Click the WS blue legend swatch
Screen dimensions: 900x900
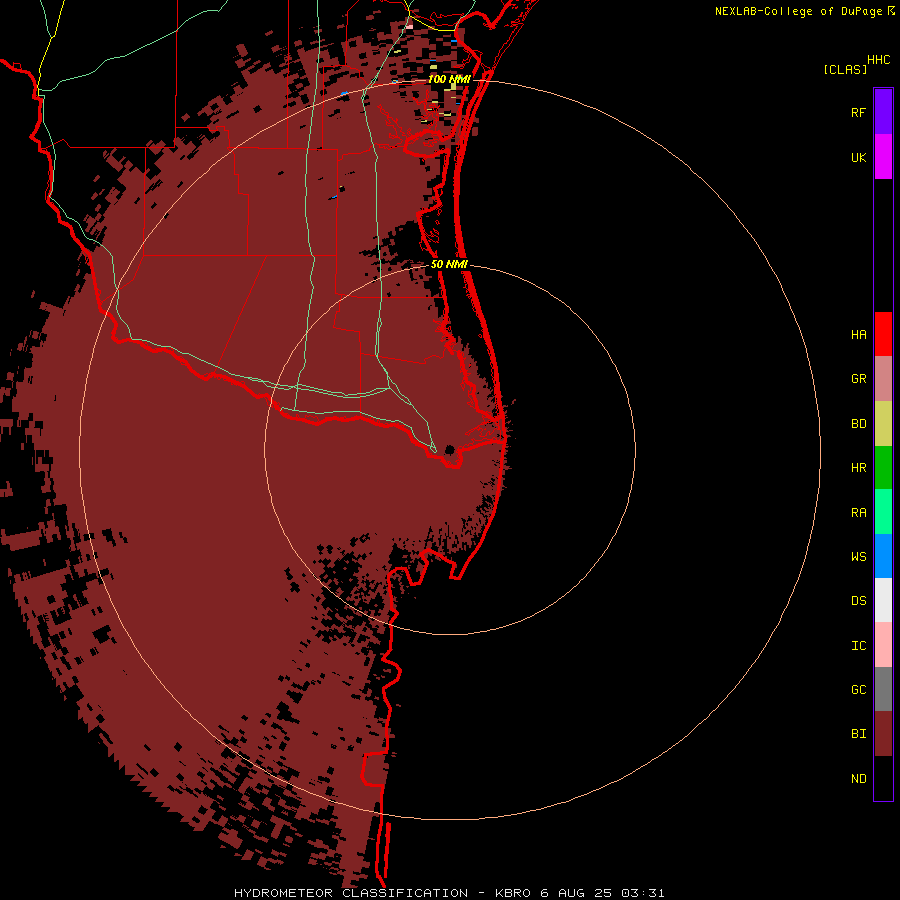point(883,556)
